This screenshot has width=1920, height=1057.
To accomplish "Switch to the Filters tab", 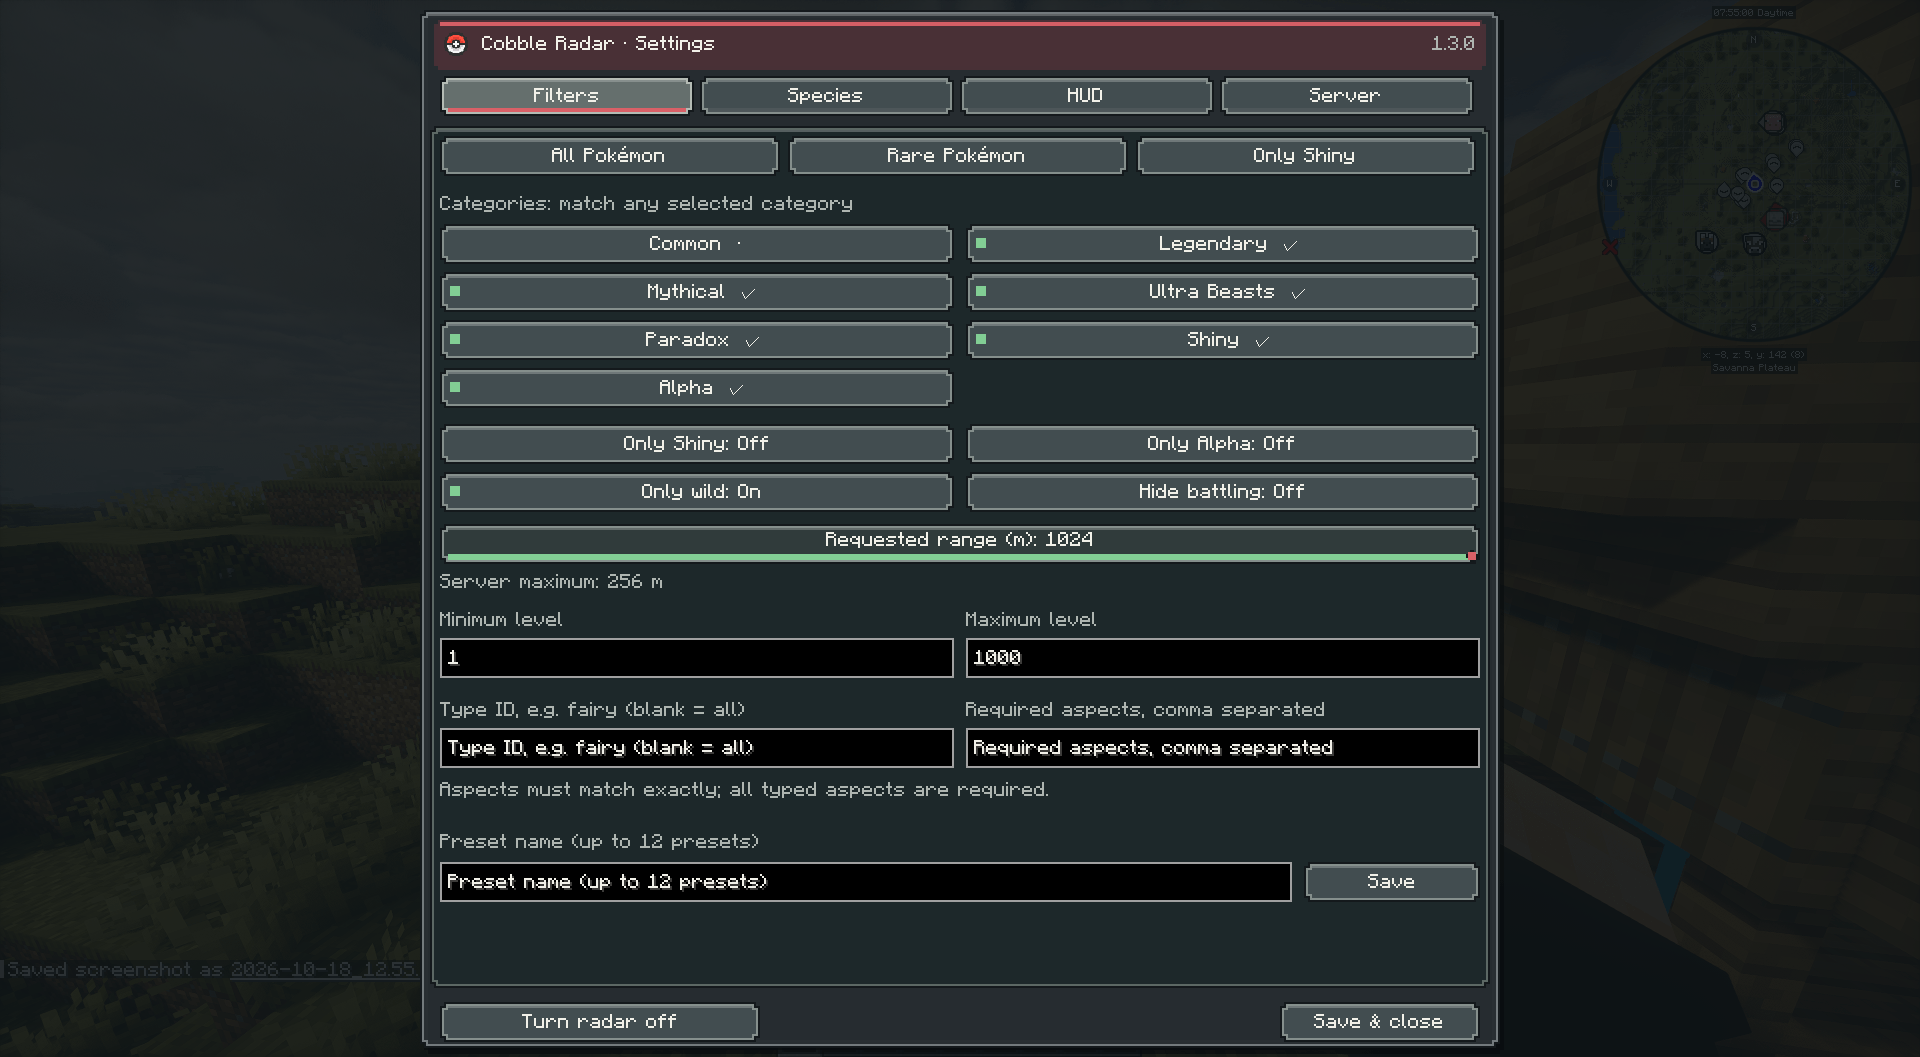I will click(x=566, y=96).
